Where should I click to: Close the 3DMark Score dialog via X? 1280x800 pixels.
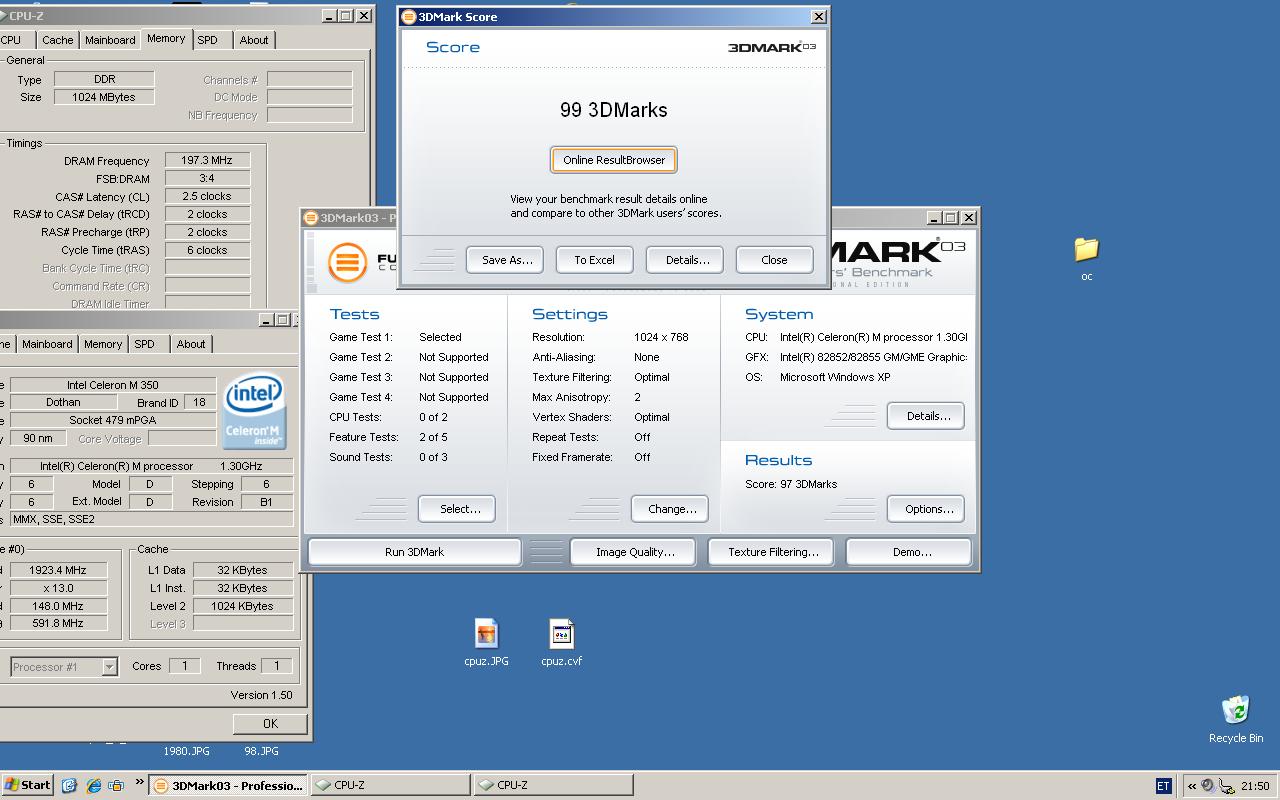[x=818, y=16]
